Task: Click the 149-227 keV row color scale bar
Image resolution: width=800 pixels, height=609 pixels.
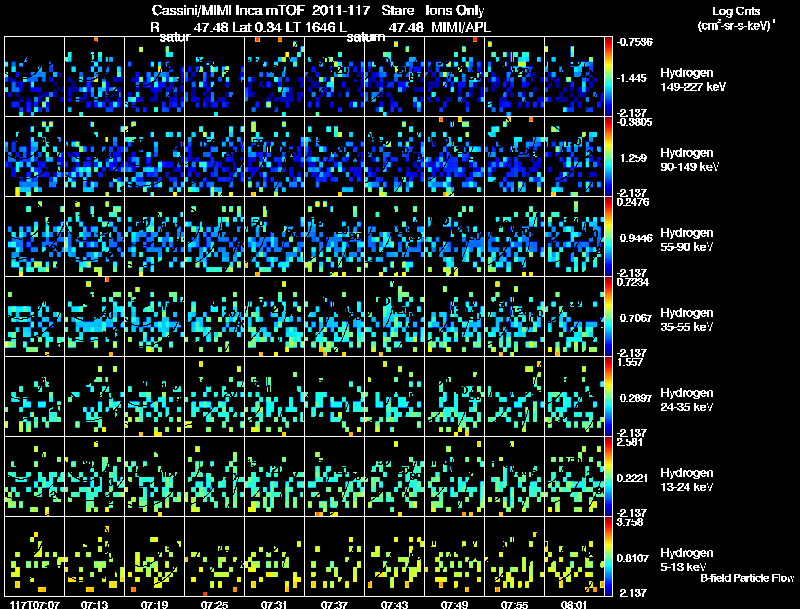Action: point(608,77)
